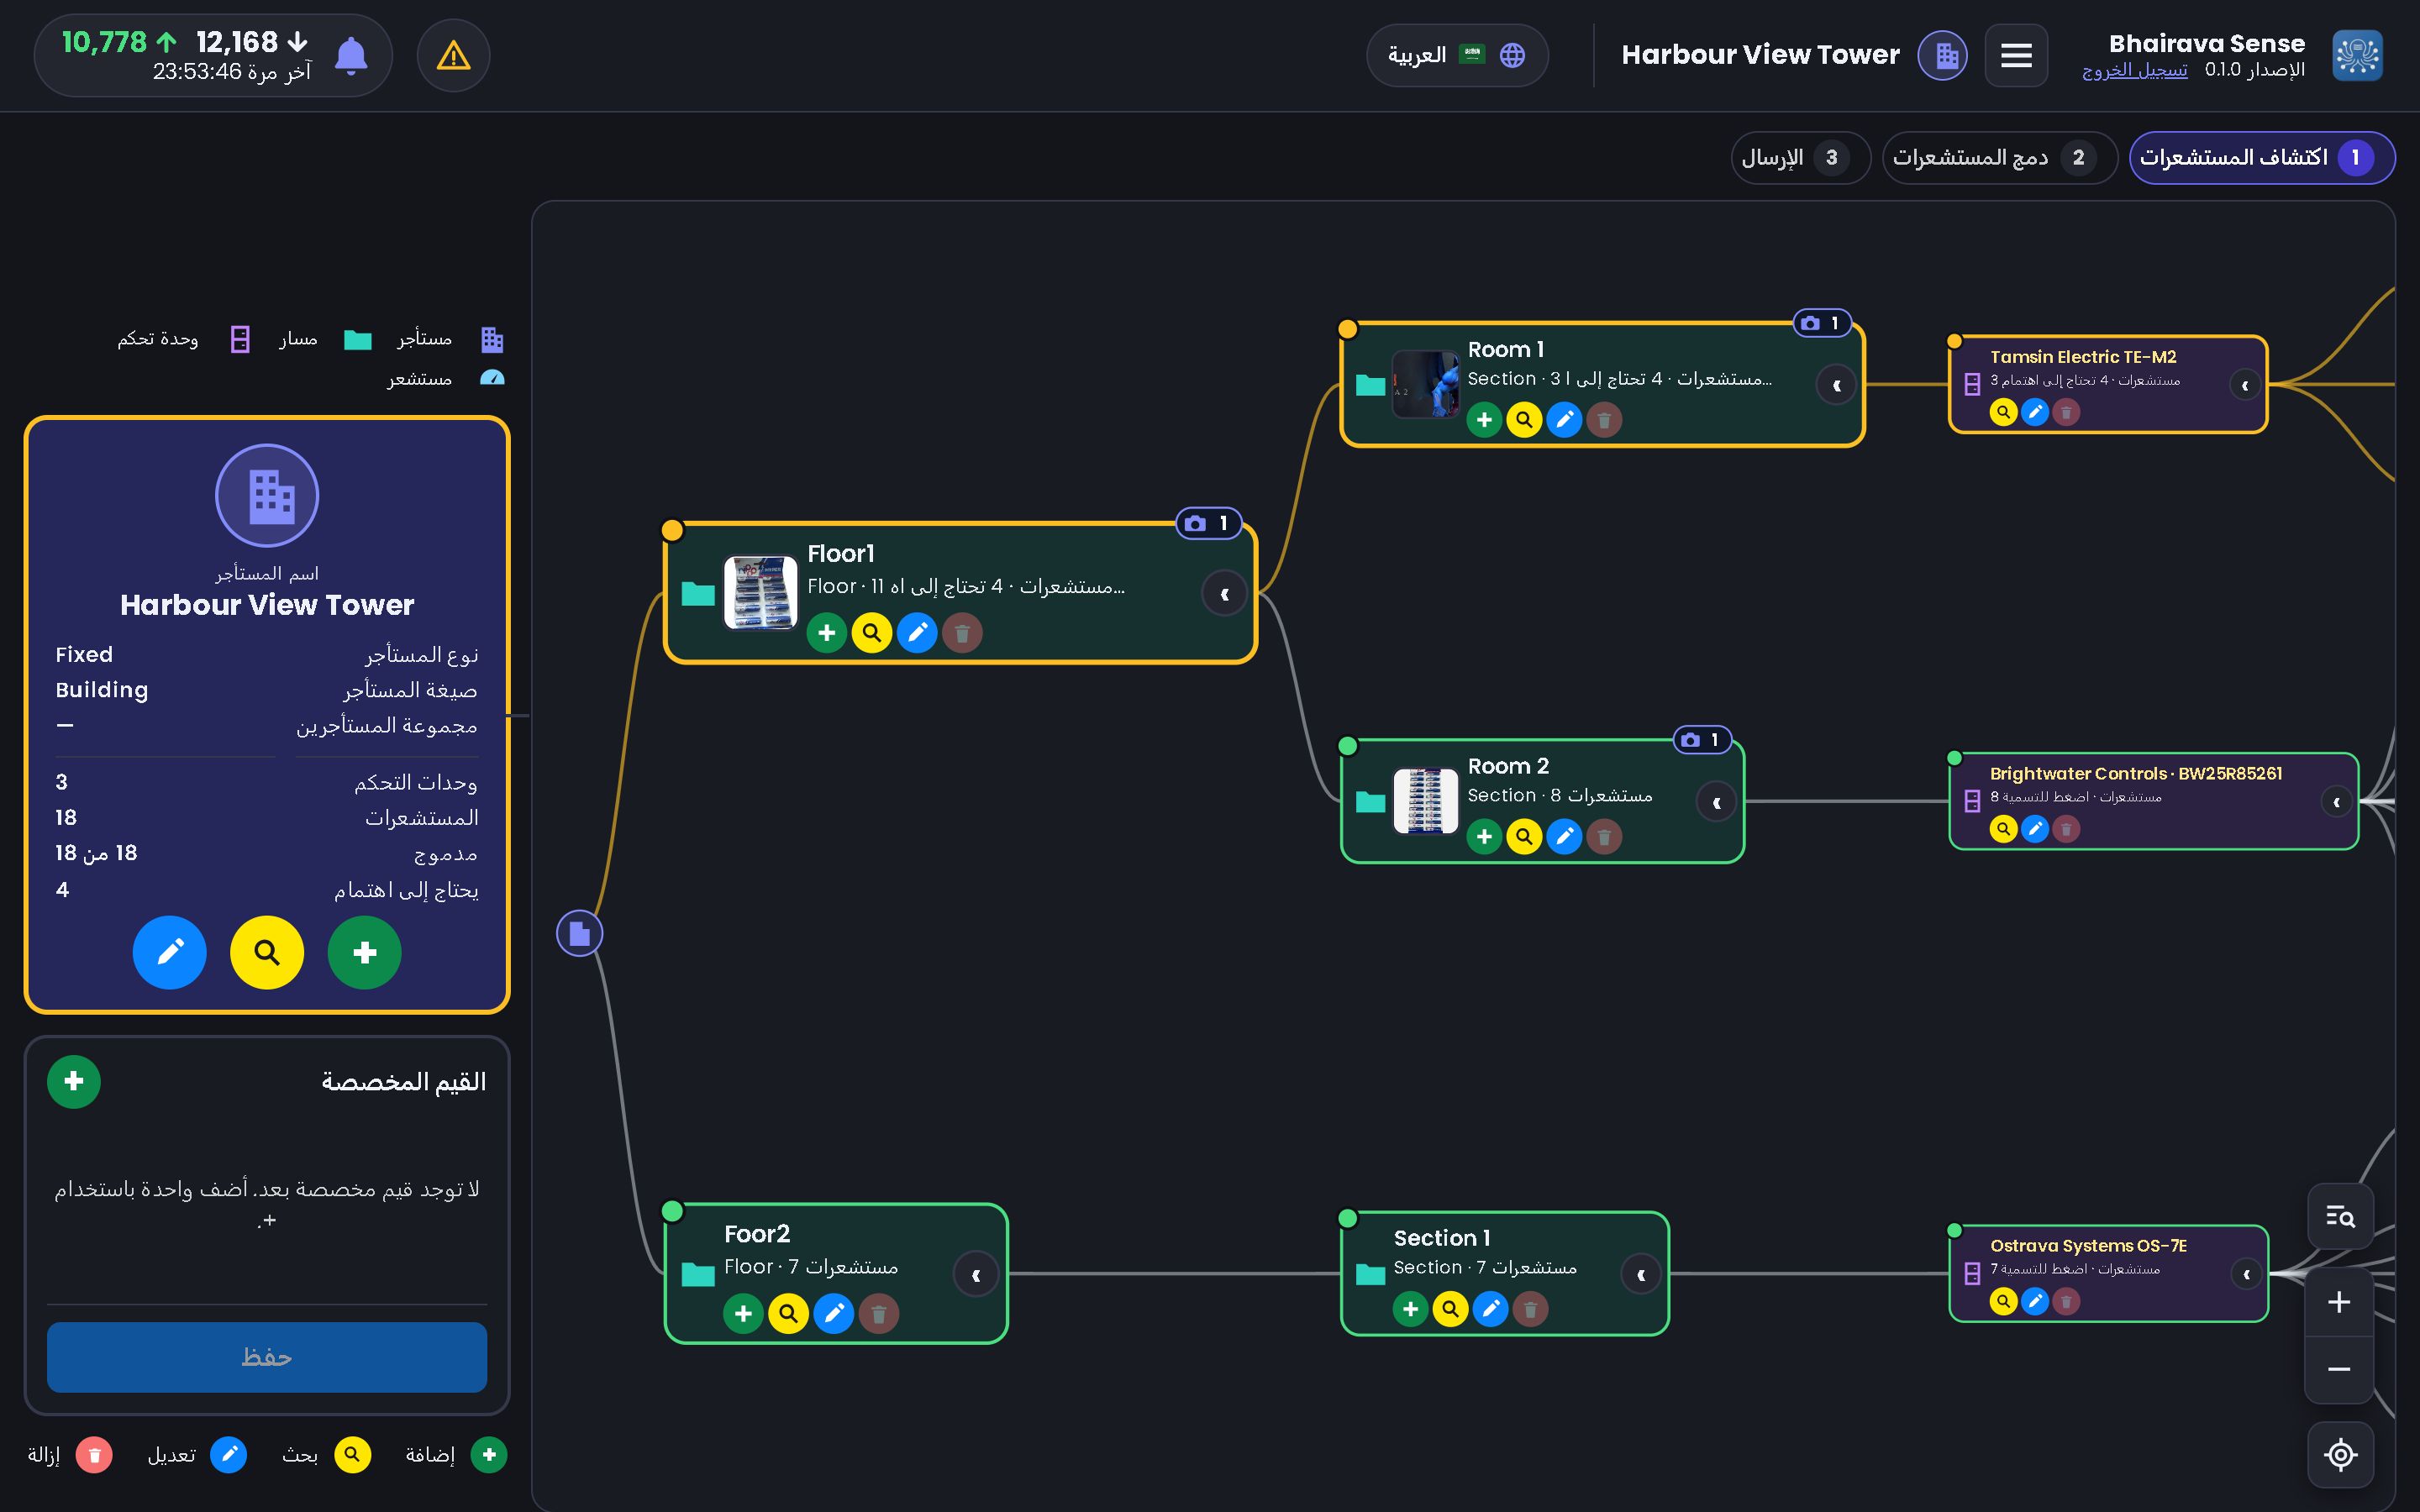
Task: Click the tenant root document node
Action: [580, 933]
